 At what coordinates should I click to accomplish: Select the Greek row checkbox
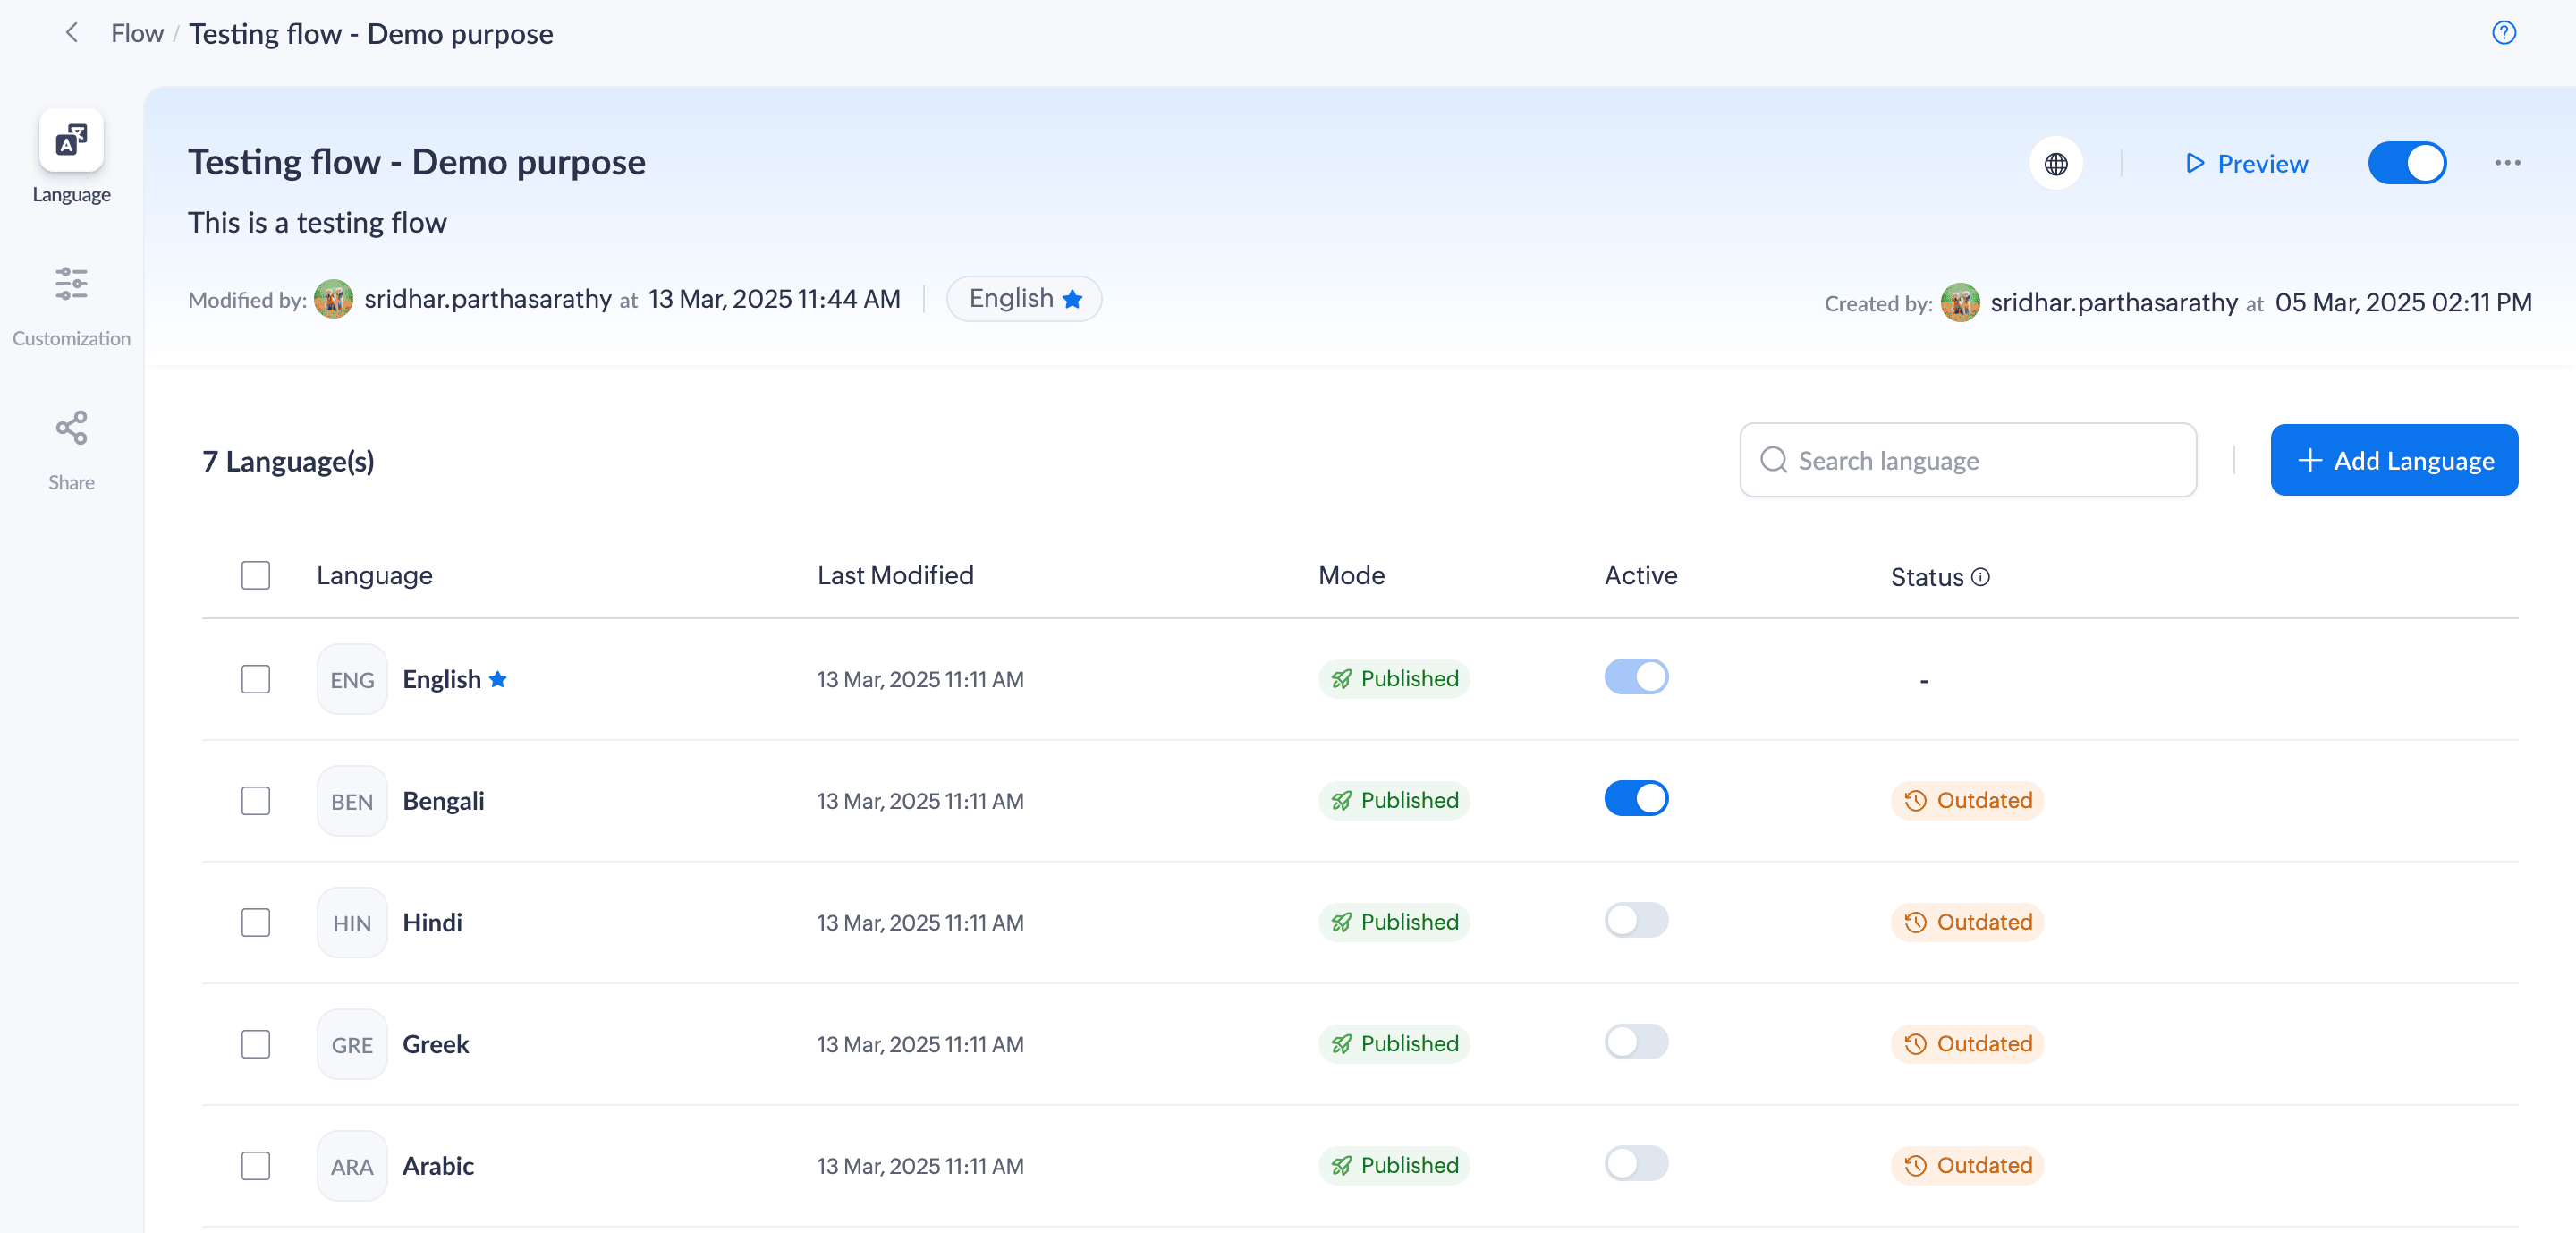coord(256,1044)
